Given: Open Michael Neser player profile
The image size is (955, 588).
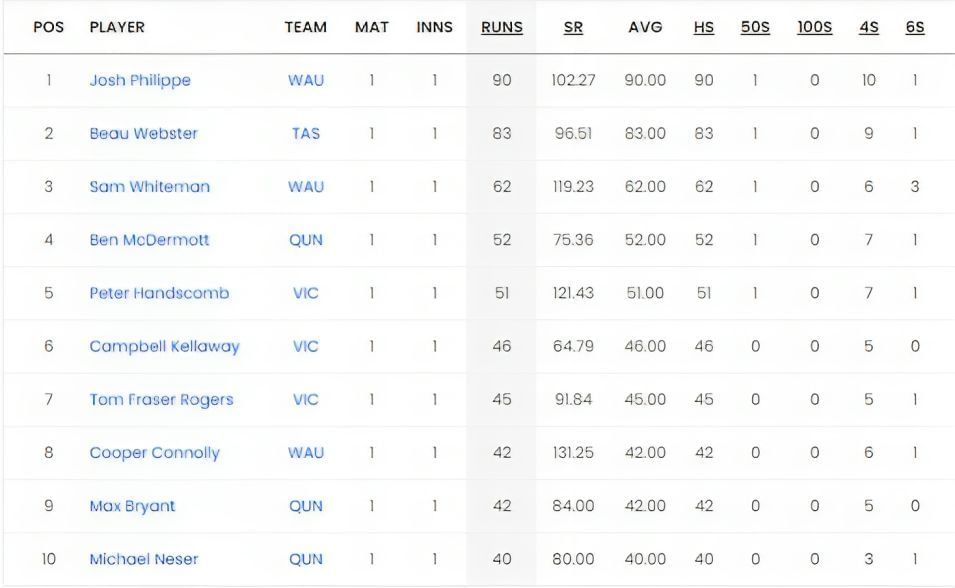Looking at the screenshot, I should pos(144,559).
